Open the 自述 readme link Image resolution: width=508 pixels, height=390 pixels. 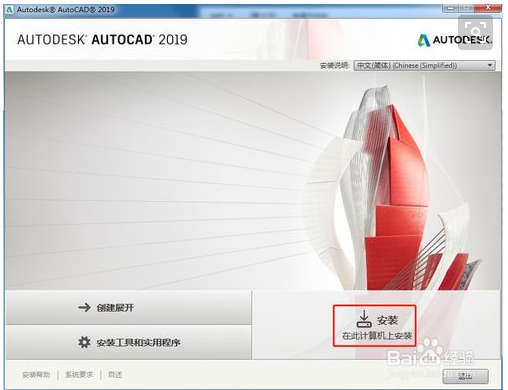click(x=115, y=375)
